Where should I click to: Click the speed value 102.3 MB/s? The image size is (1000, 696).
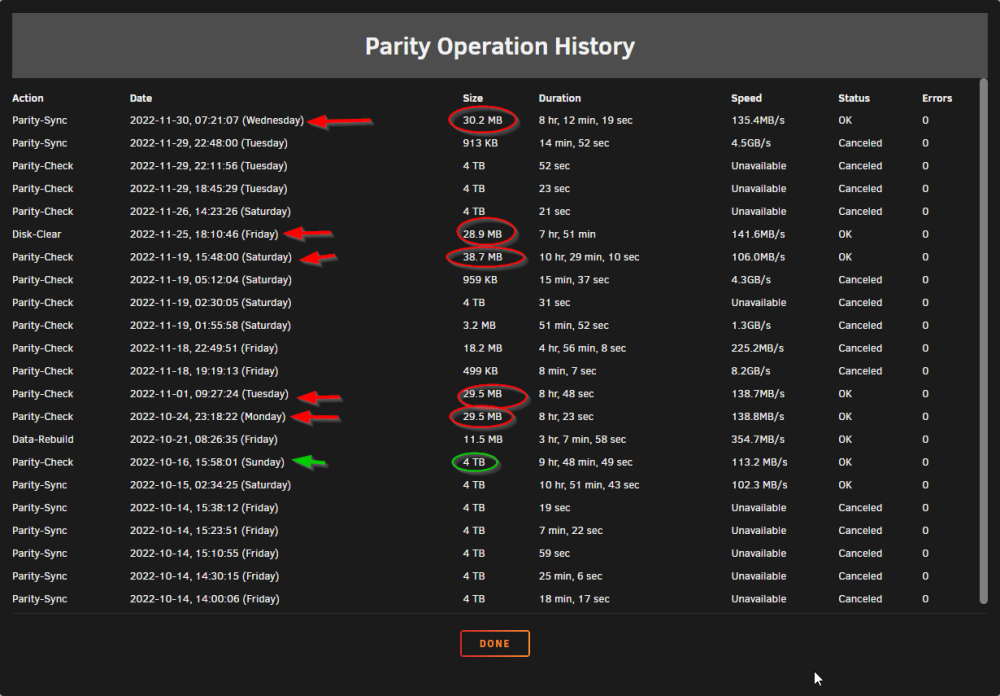click(x=759, y=485)
